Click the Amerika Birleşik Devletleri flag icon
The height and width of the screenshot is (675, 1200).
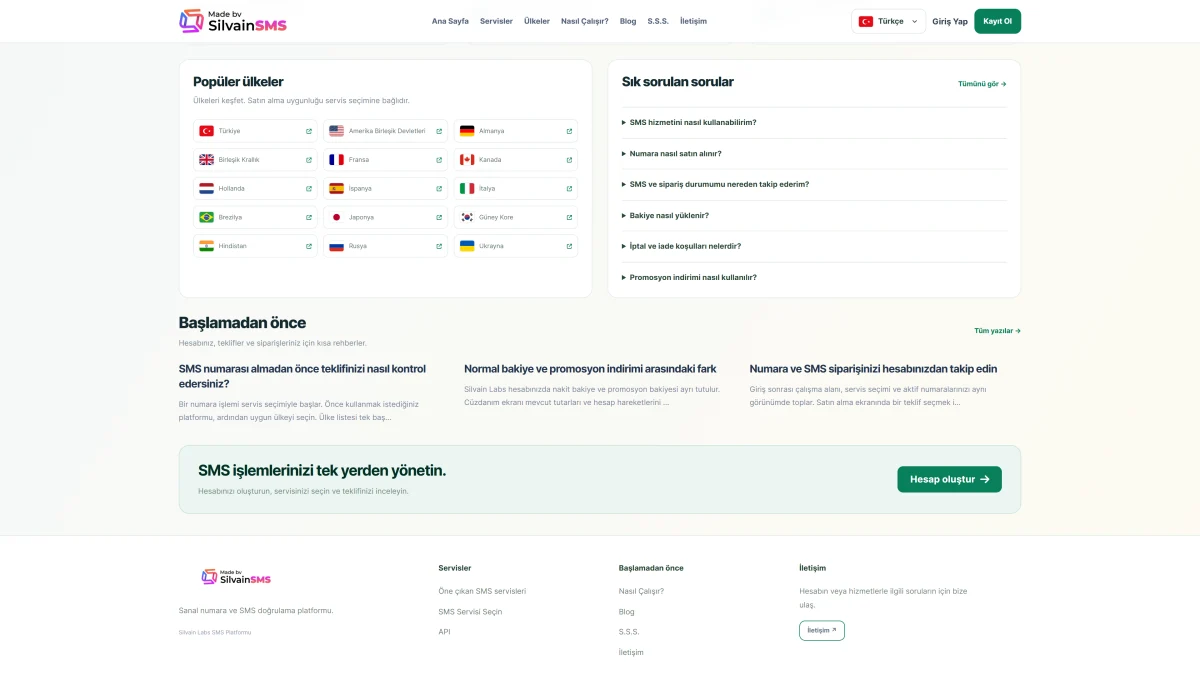pos(336,131)
